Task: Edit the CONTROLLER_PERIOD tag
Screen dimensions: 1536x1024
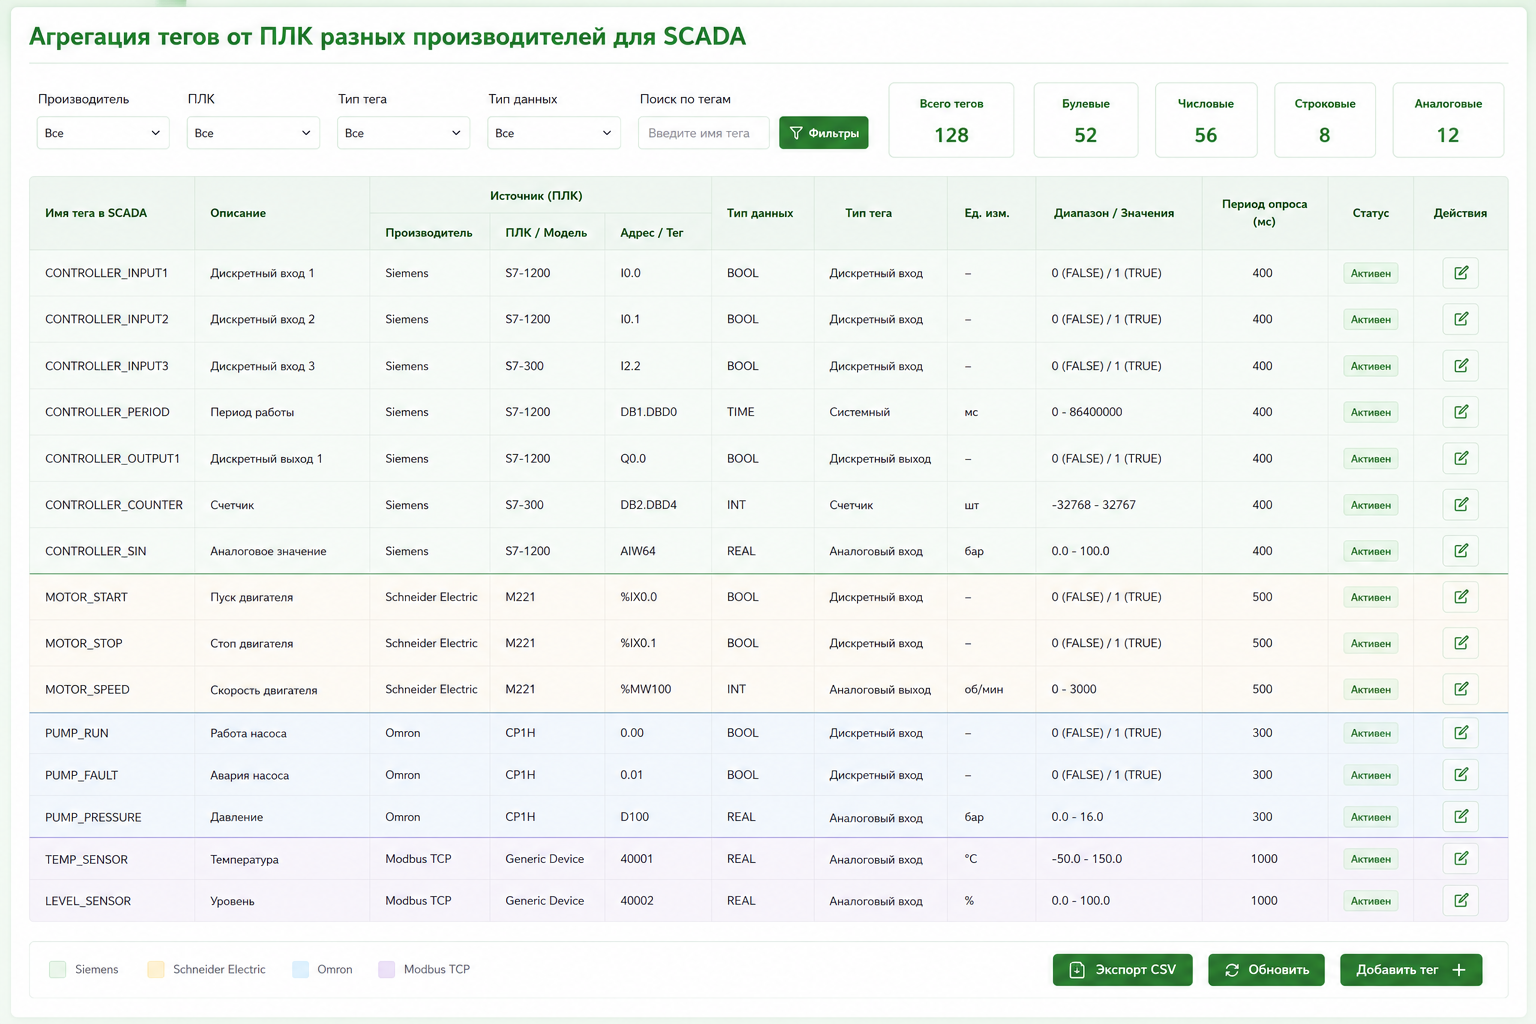Action: coord(1460,412)
